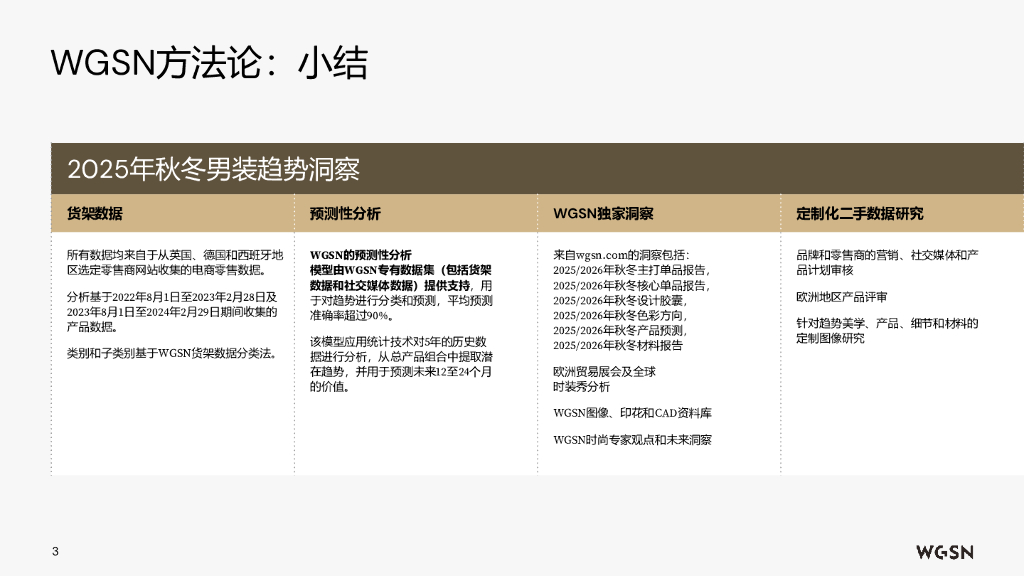Select paragraph starting '分析基于2022年8月1日'

click(x=172, y=312)
